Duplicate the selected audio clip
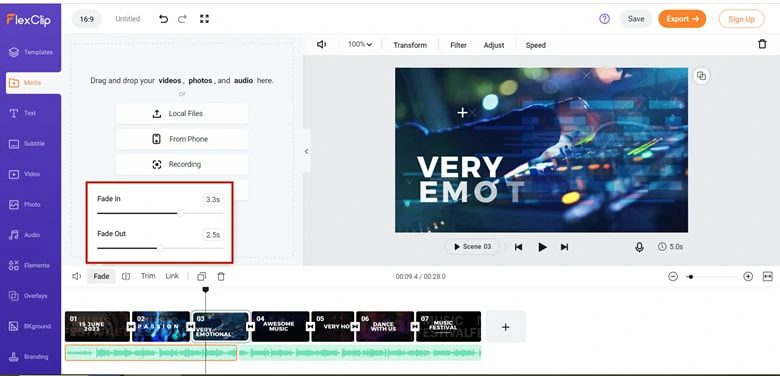The width and height of the screenshot is (780, 376). coord(201,277)
